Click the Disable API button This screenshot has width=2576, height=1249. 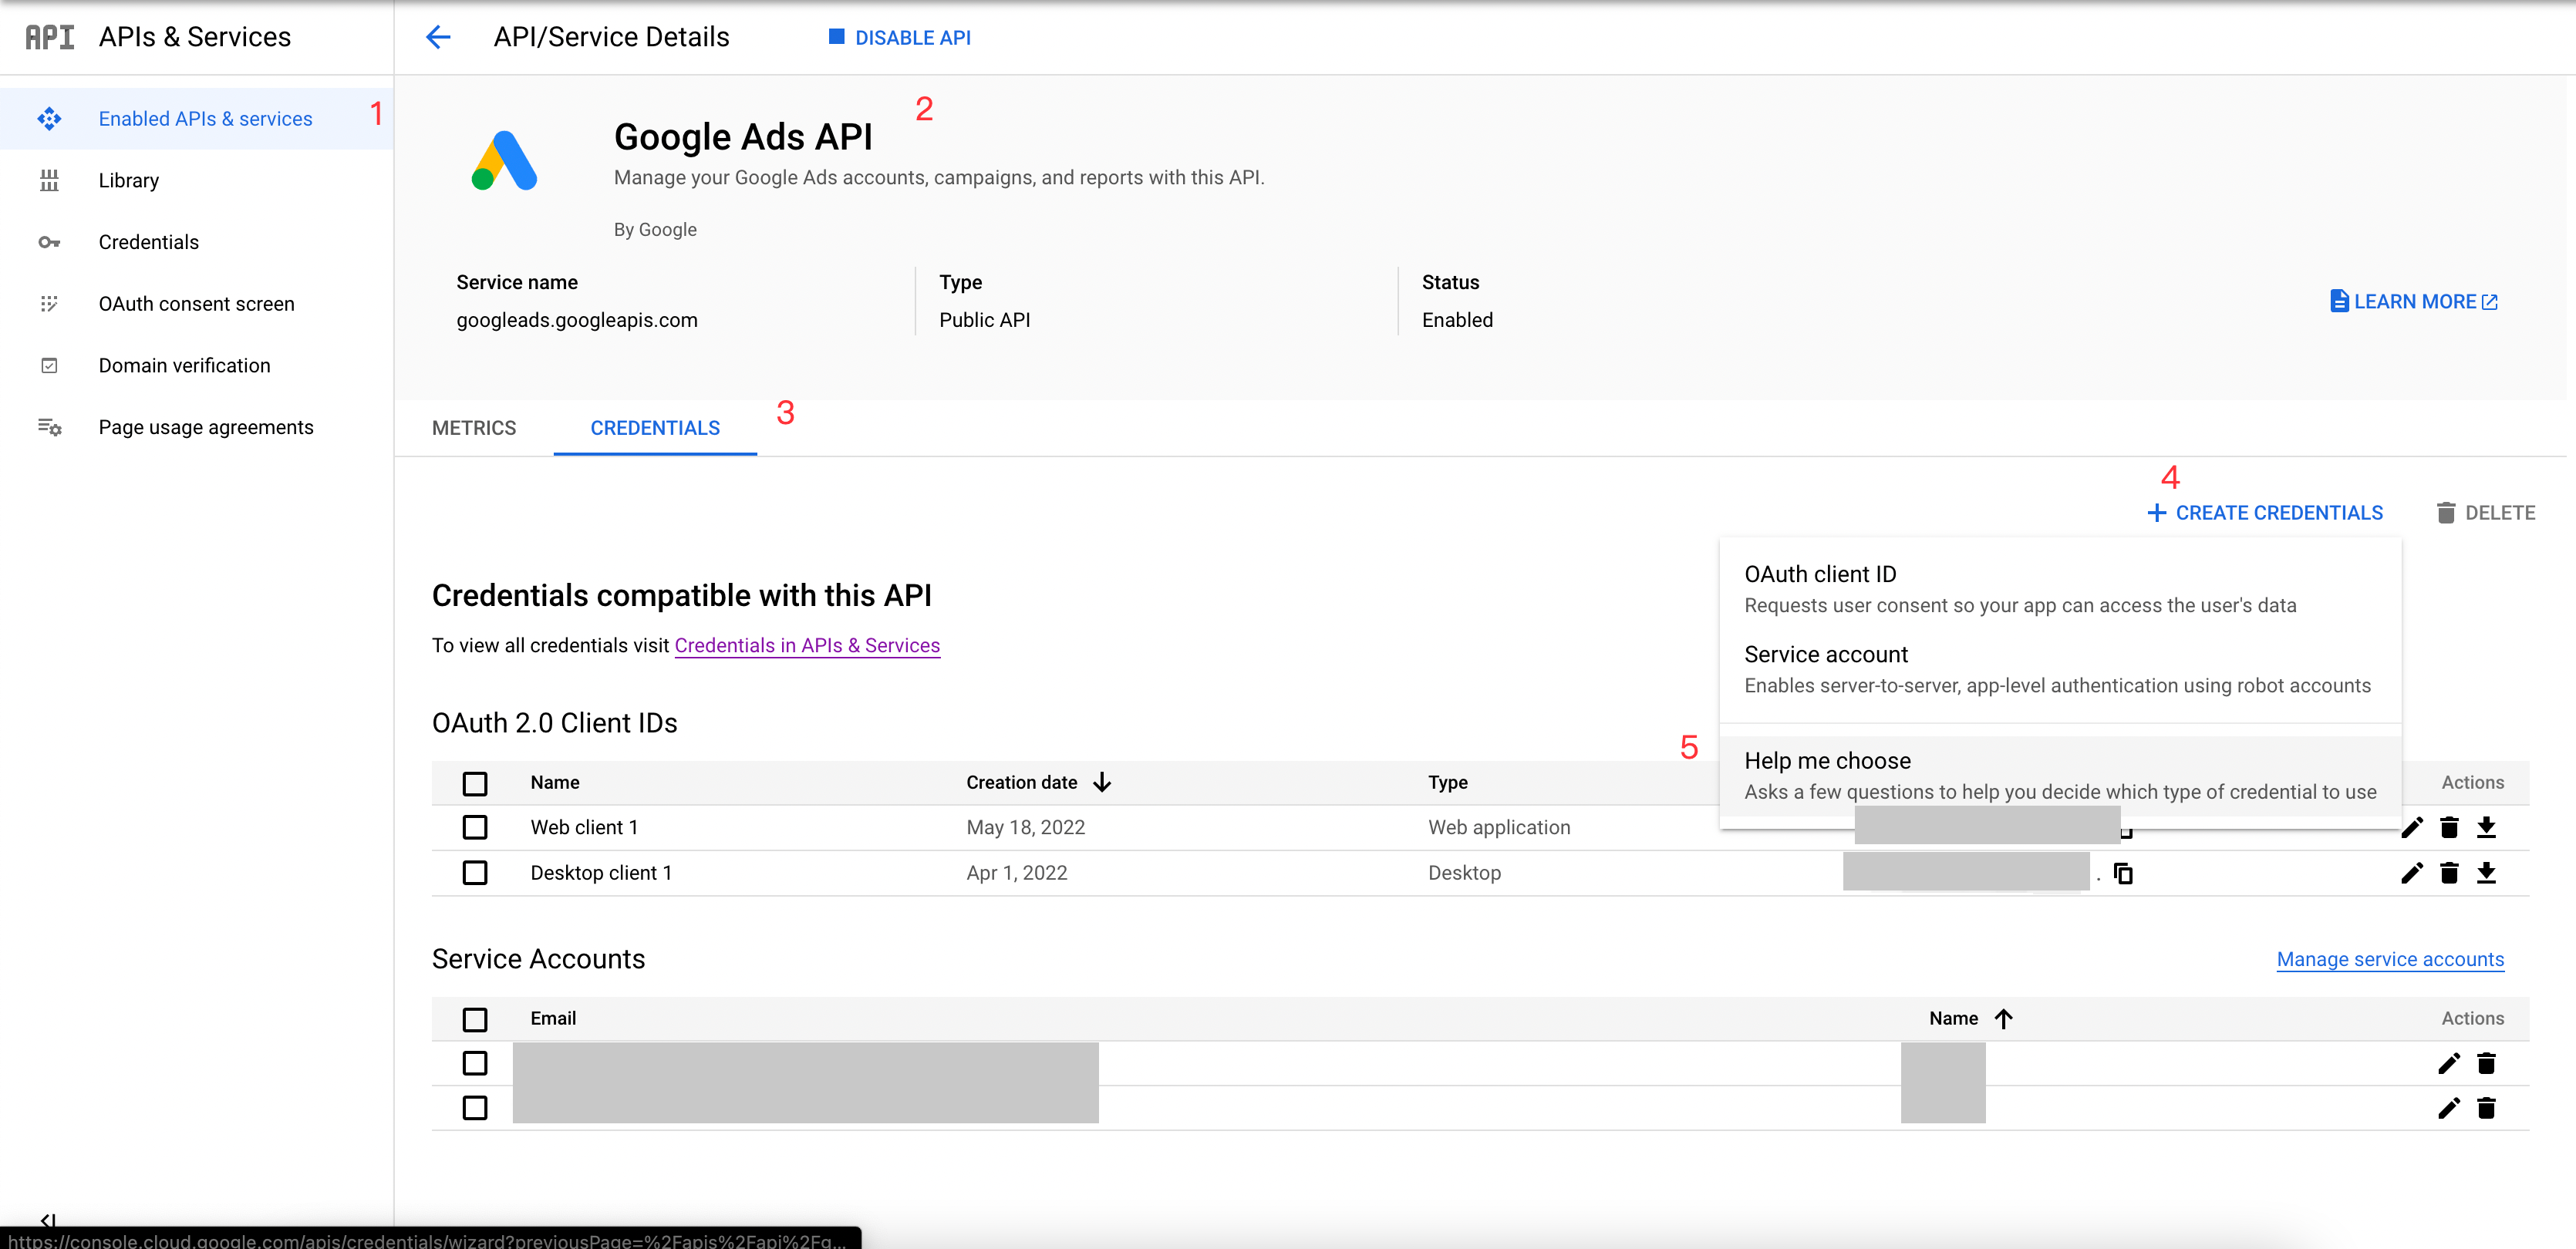[x=899, y=37]
